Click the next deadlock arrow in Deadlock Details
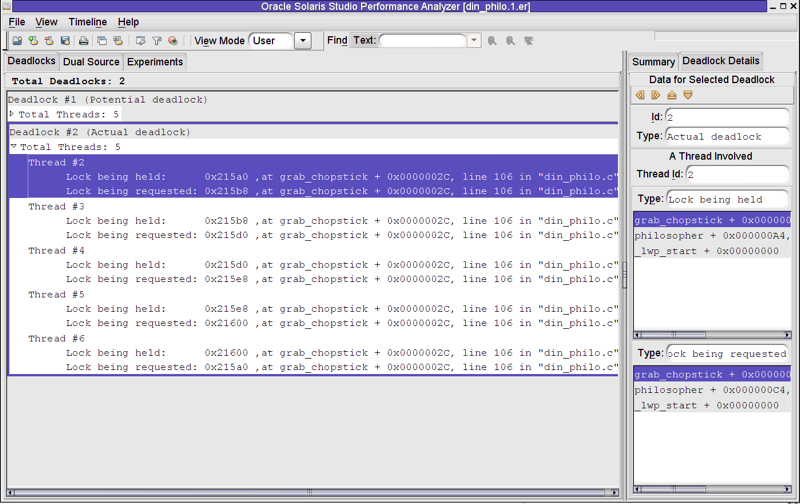The width and height of the screenshot is (800, 504). pyautogui.click(x=656, y=95)
